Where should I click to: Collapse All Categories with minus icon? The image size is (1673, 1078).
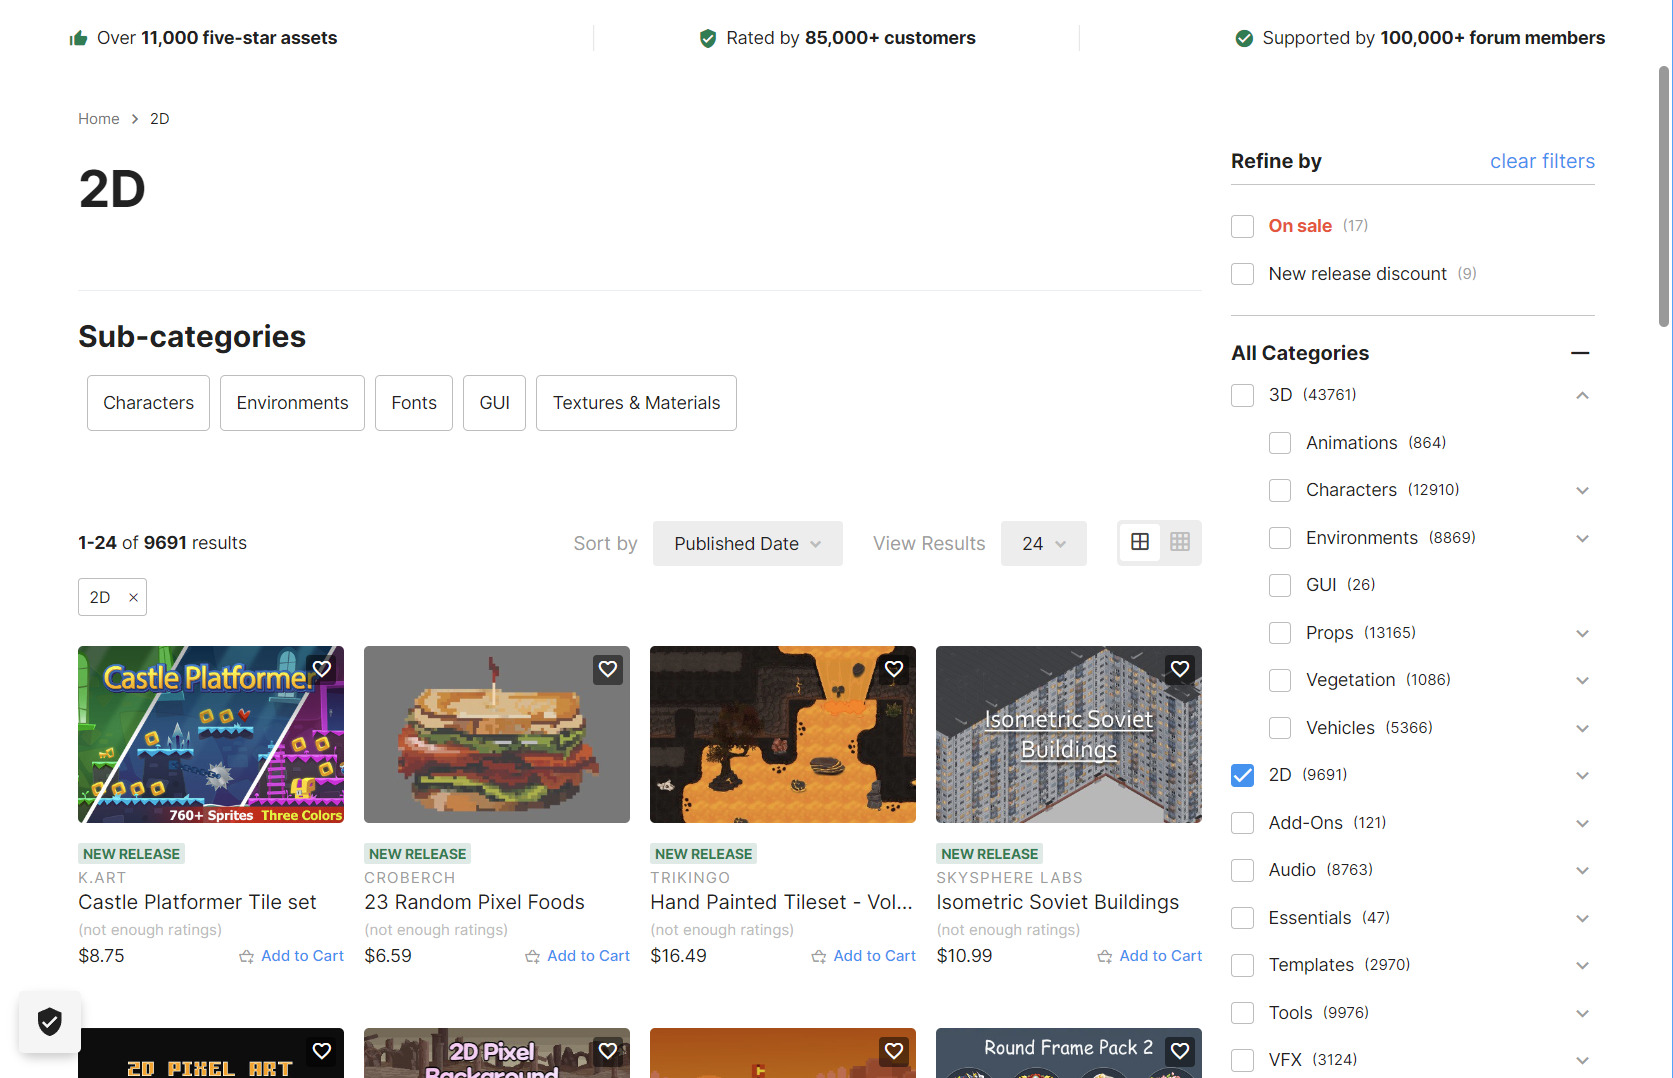[x=1580, y=353]
